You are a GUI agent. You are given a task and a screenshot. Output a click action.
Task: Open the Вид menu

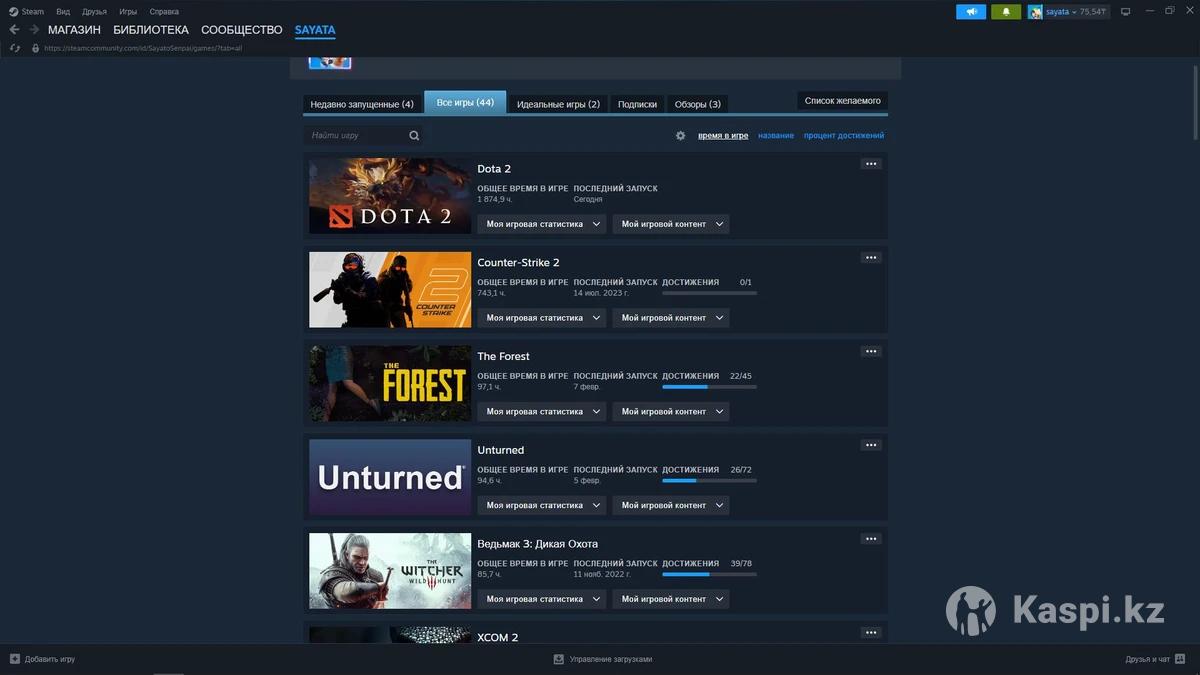point(63,12)
